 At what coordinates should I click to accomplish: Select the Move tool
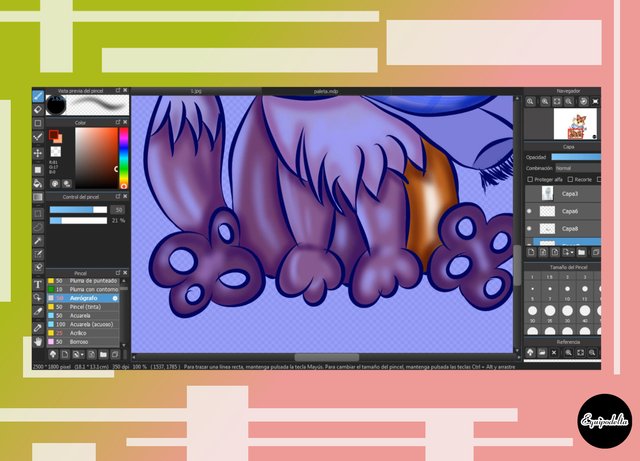38,153
